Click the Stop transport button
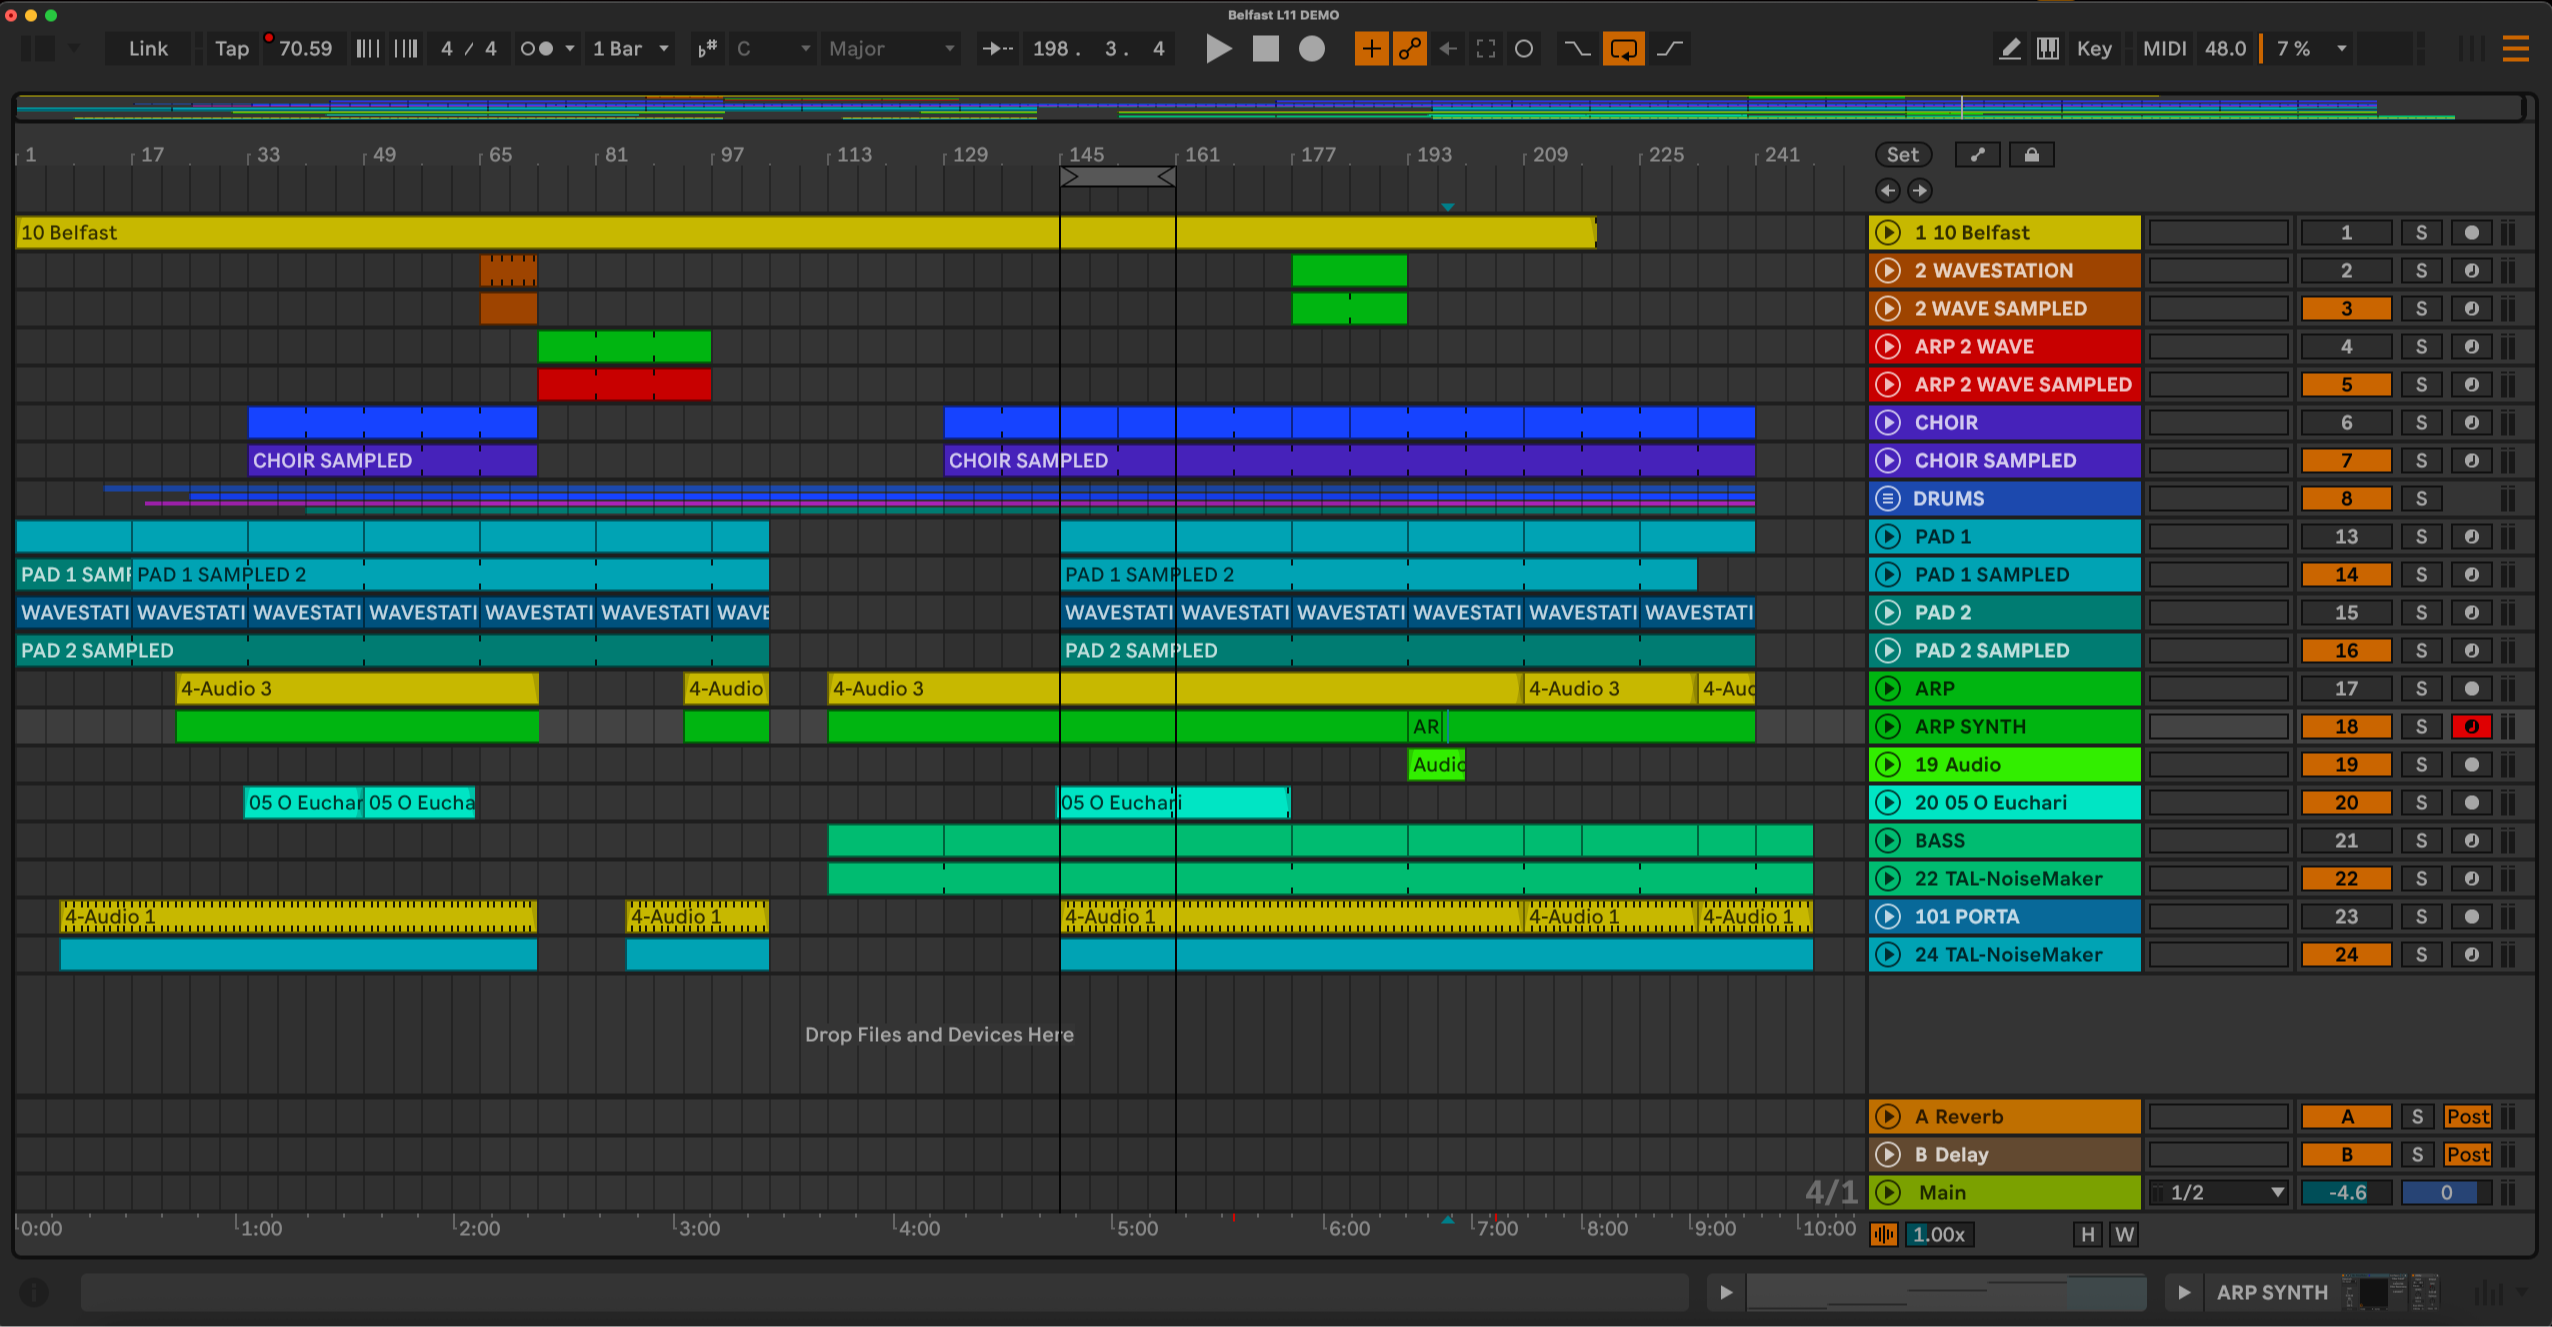 1265,49
